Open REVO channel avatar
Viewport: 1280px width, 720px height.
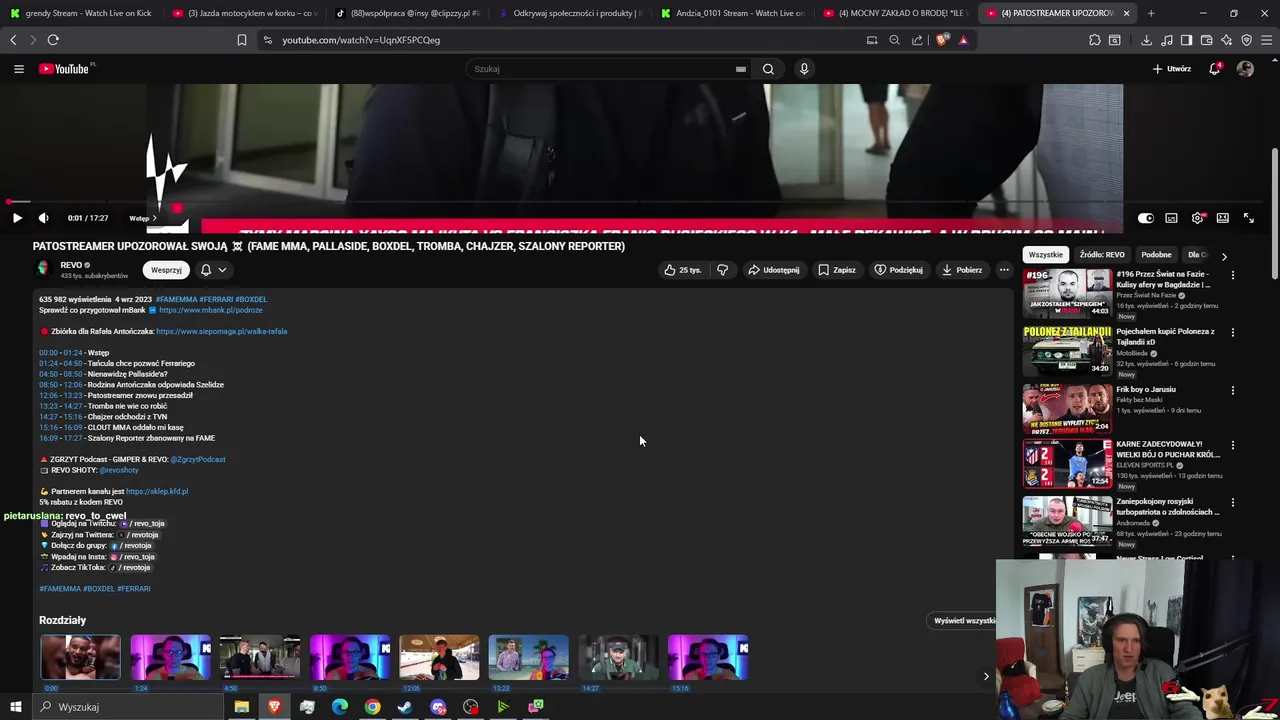(x=43, y=268)
